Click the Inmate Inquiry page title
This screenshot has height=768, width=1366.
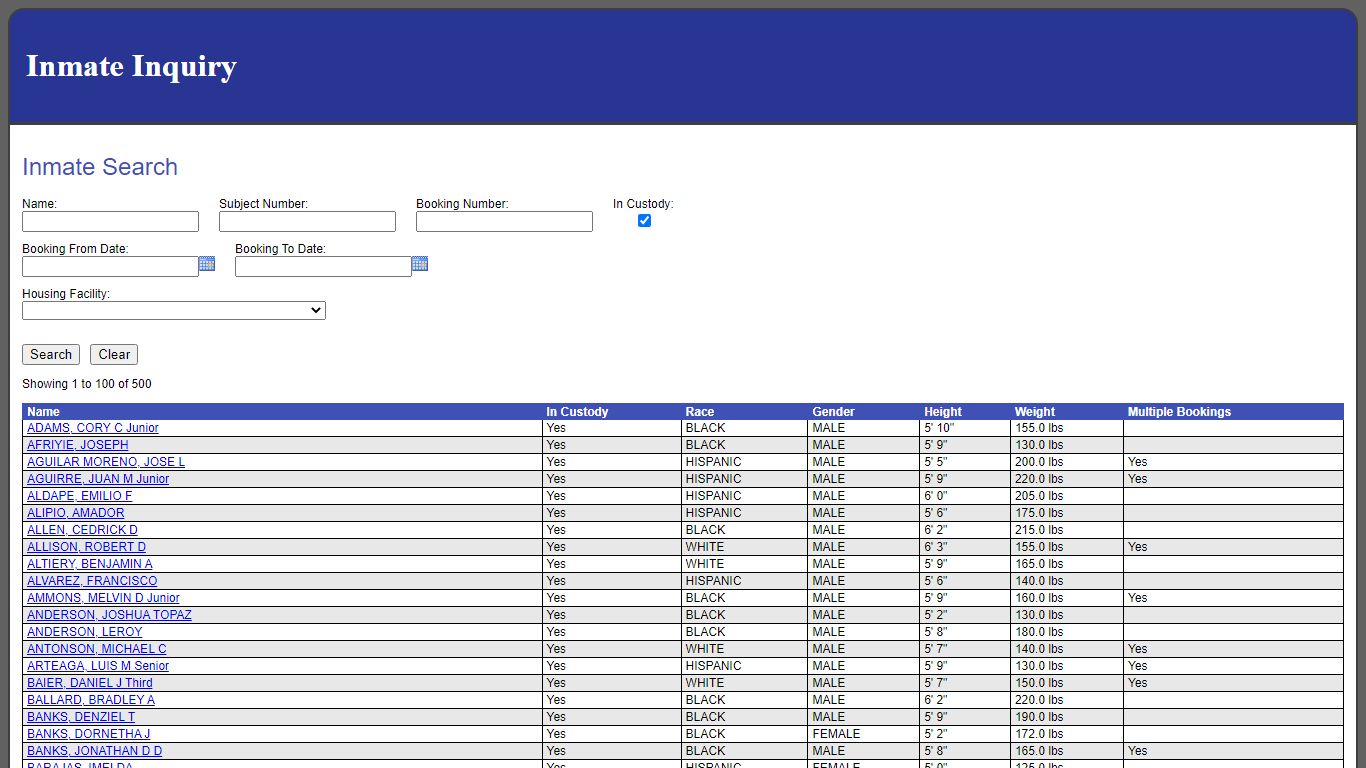click(131, 66)
